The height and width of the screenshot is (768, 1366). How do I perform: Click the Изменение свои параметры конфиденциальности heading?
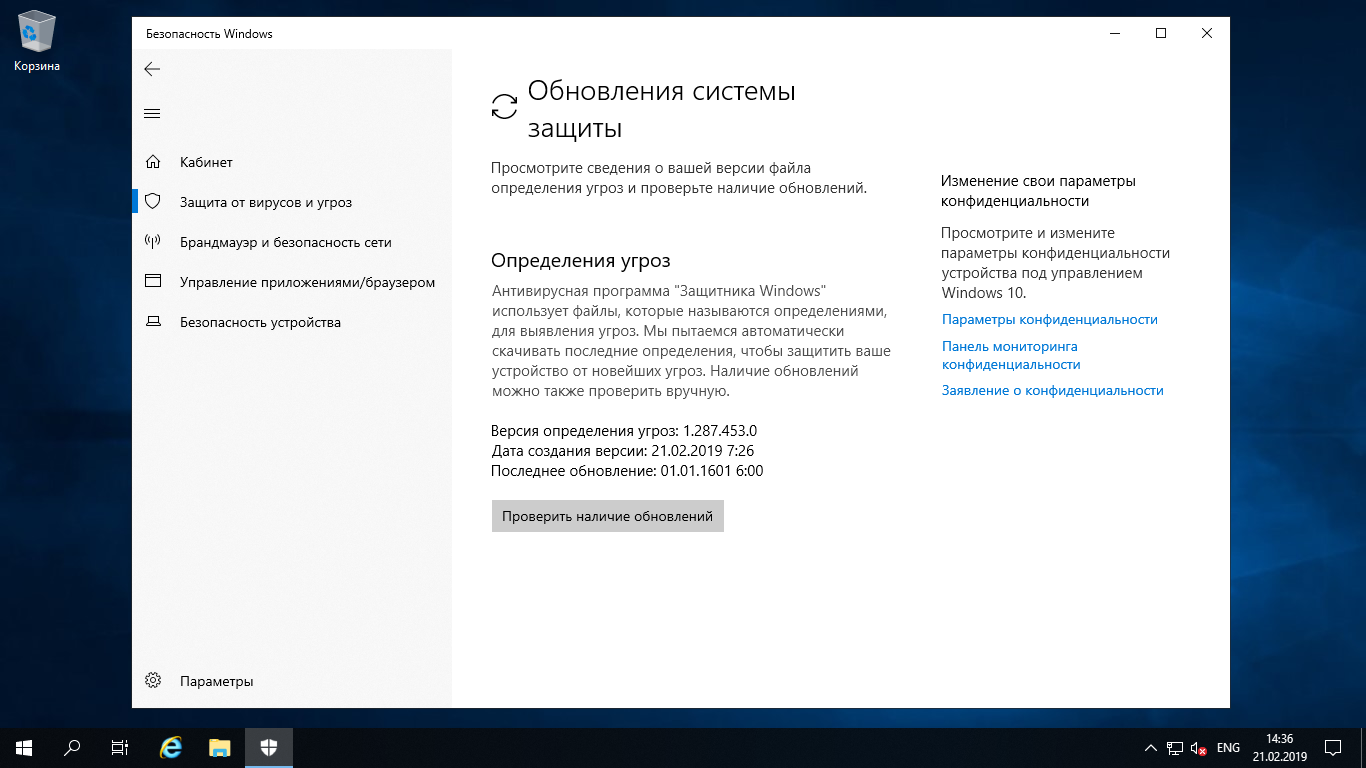(x=1038, y=191)
